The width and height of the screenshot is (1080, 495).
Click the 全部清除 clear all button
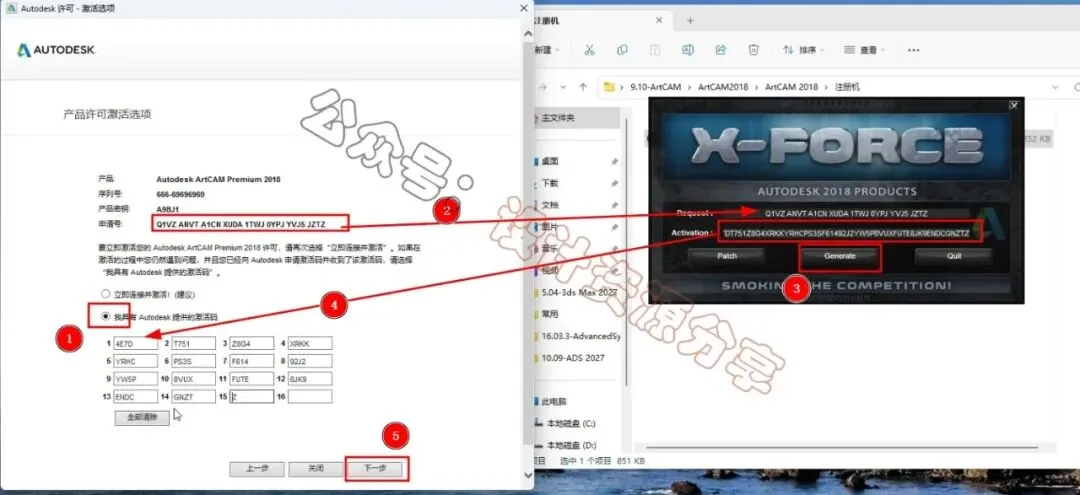[x=142, y=418]
